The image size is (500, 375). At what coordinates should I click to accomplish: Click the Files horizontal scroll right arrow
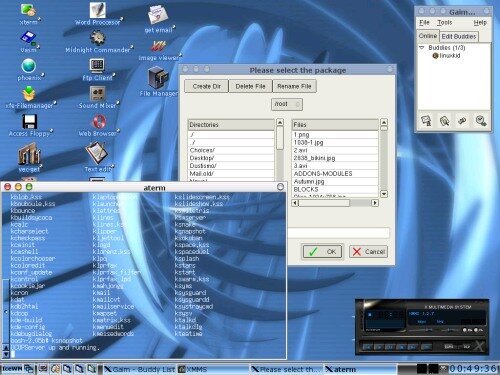pyautogui.click(x=375, y=203)
